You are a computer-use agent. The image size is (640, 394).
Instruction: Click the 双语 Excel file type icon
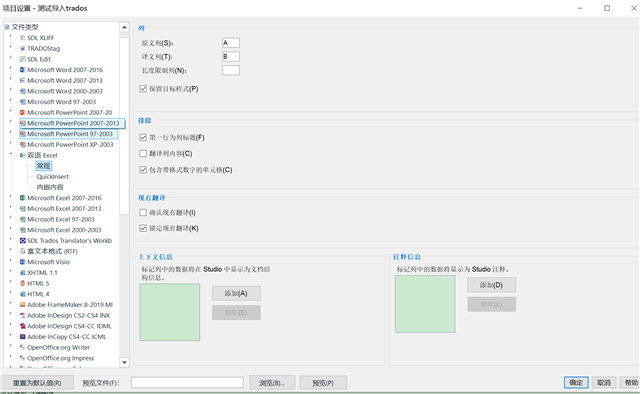(23, 155)
